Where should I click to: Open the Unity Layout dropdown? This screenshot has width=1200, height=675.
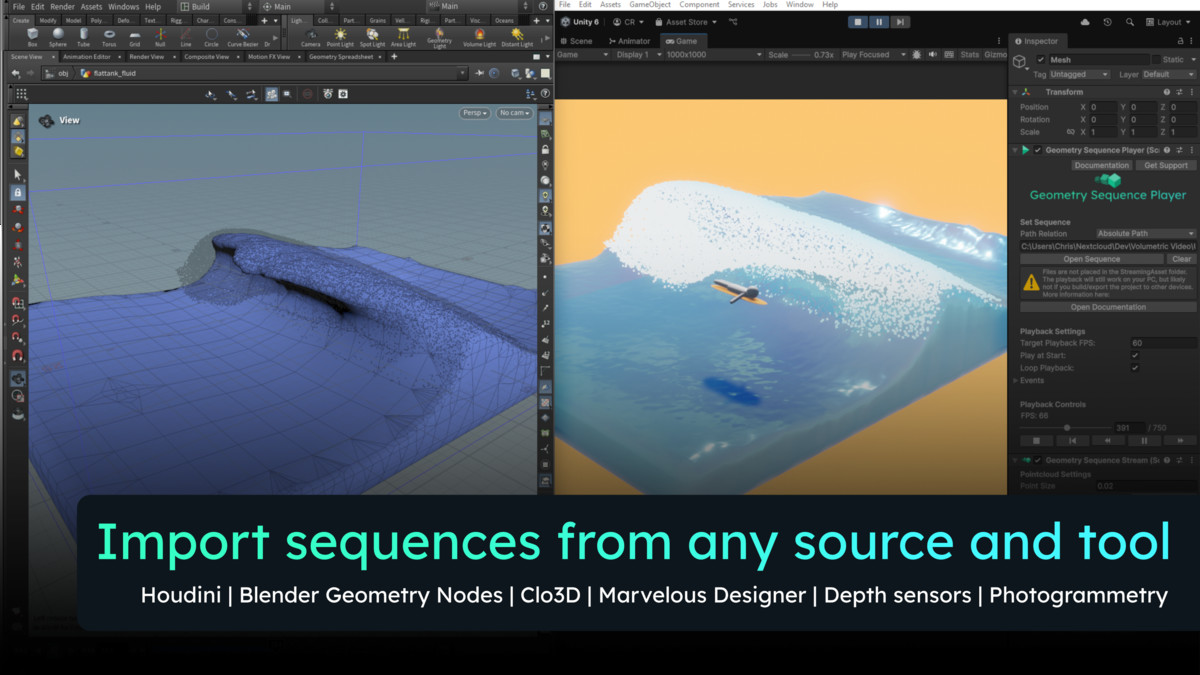click(1167, 22)
